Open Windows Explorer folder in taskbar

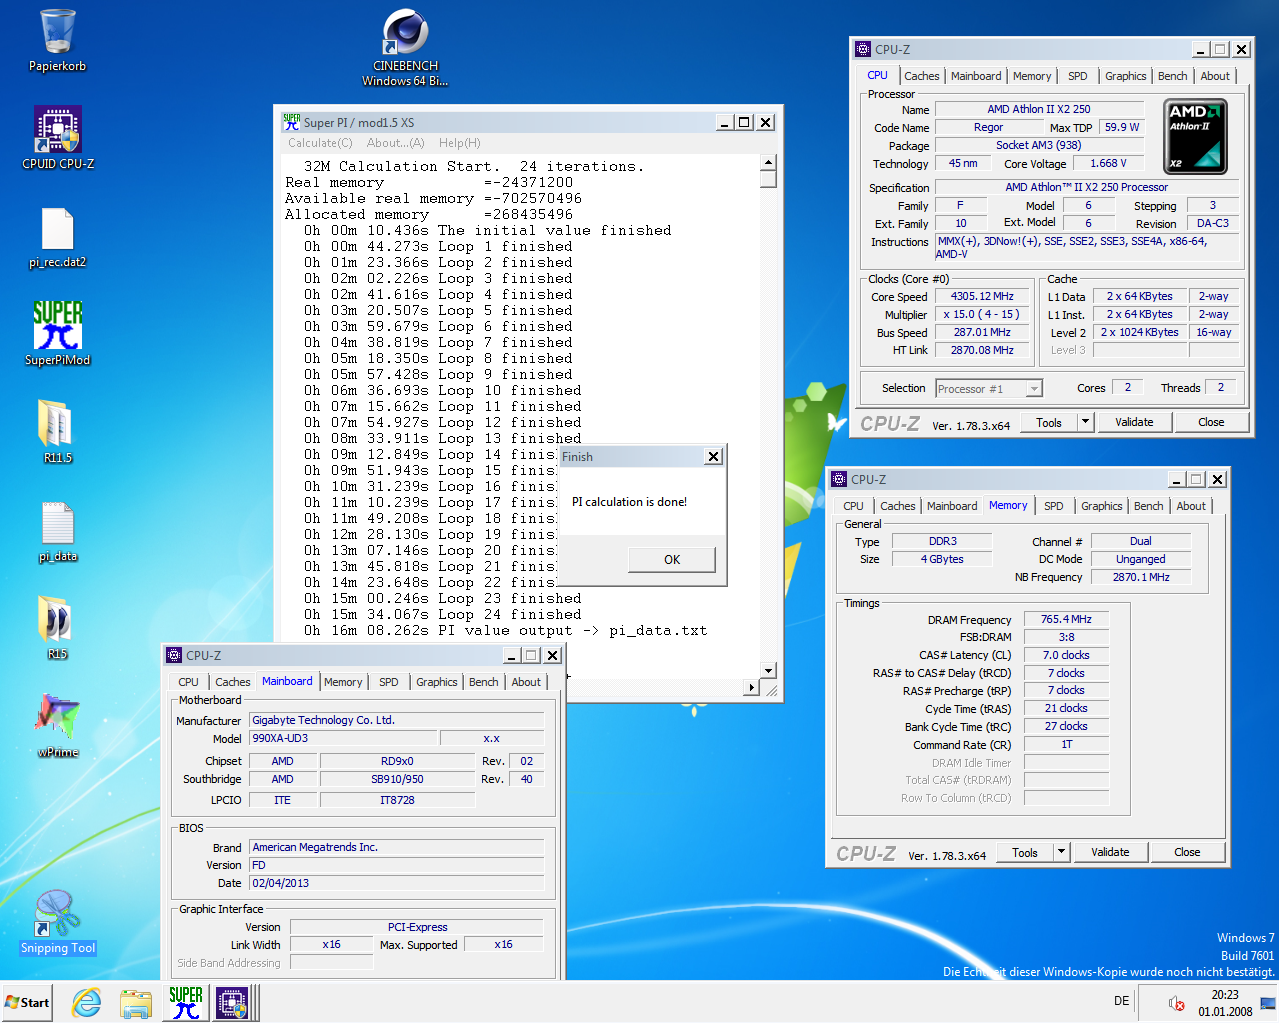[x=135, y=1002]
